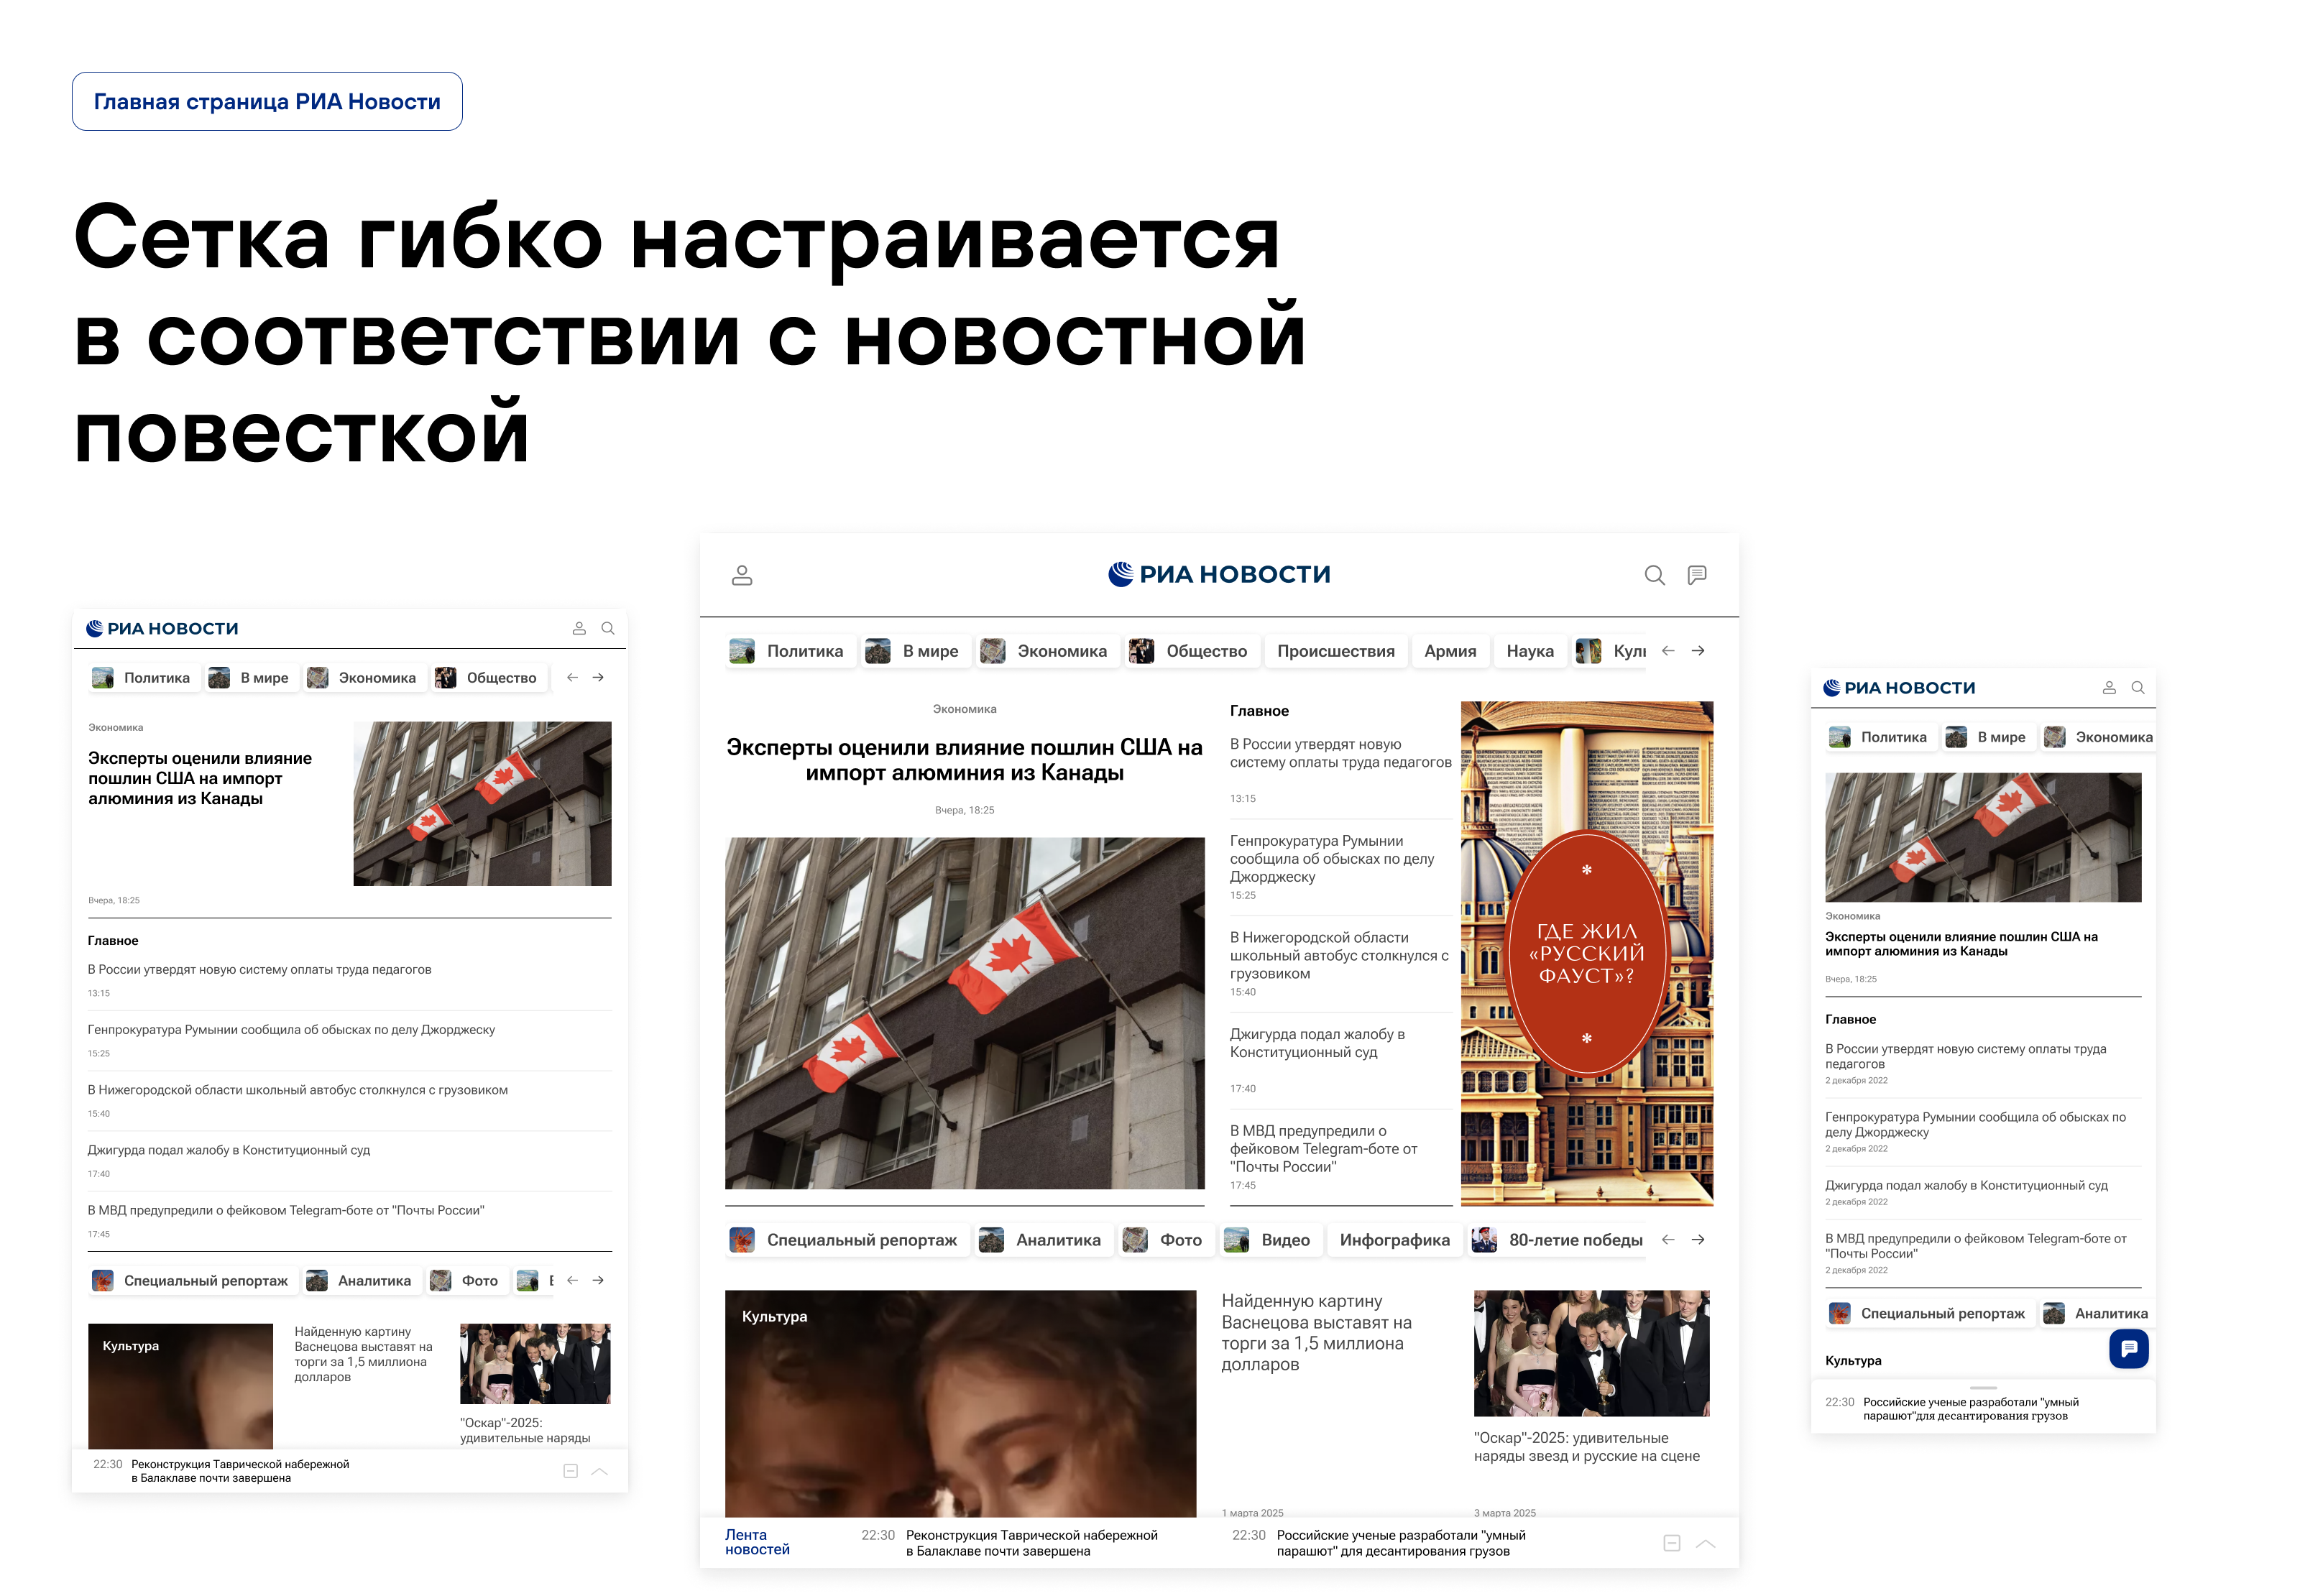Click Главная страница РИА Новости button

(x=267, y=101)
